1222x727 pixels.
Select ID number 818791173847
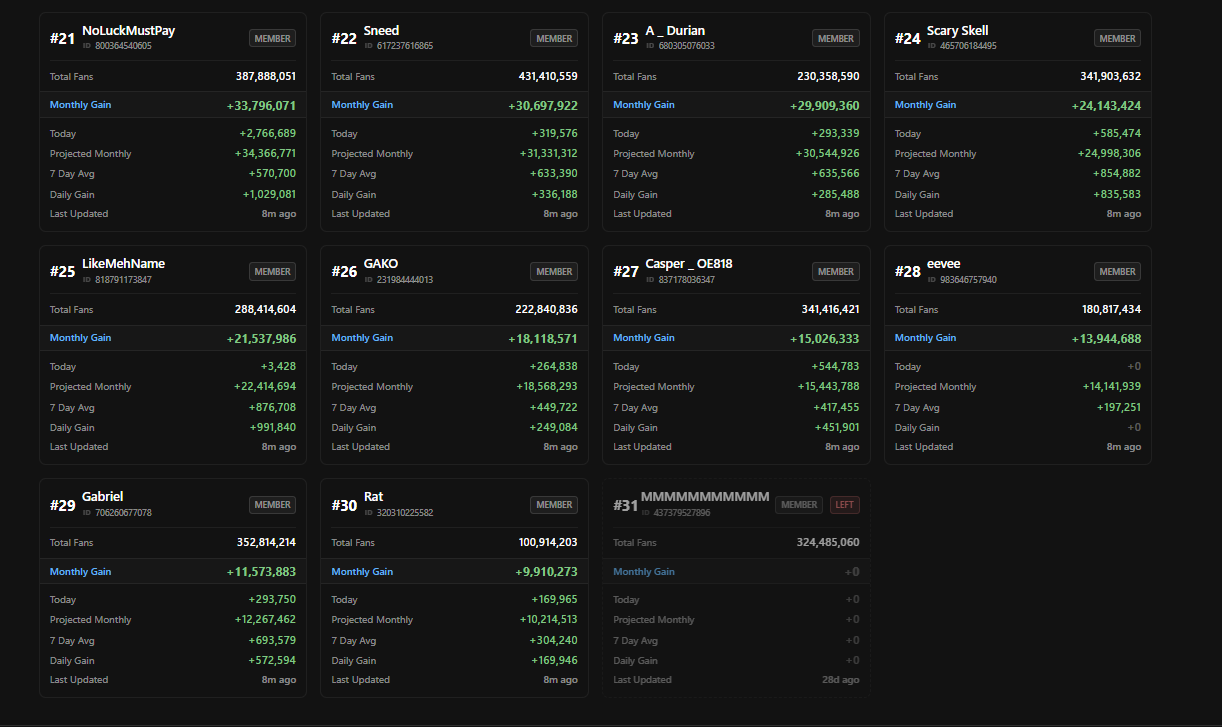(123, 279)
